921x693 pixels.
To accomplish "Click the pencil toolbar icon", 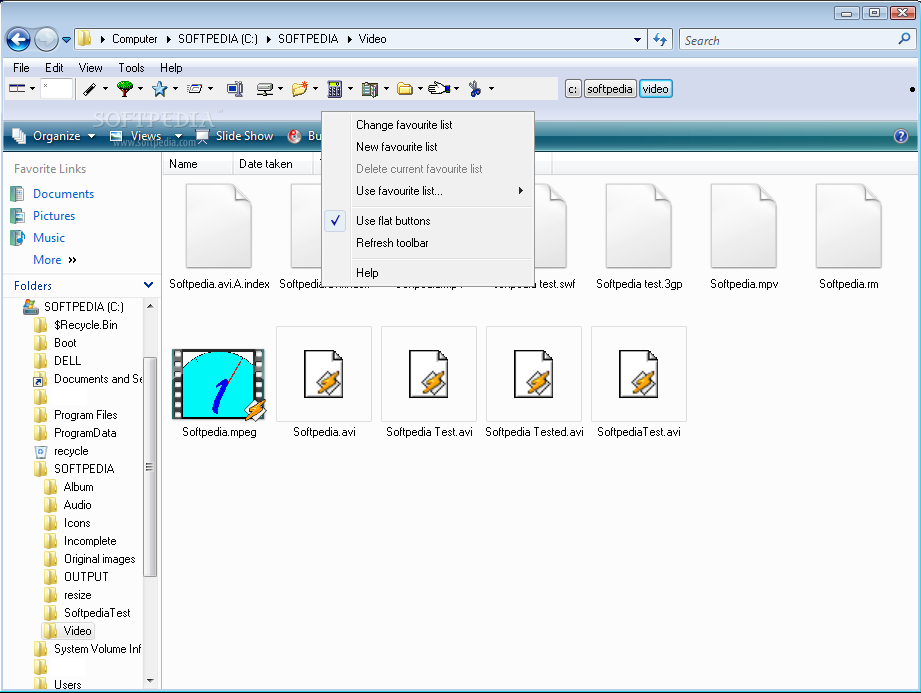I will coord(89,89).
